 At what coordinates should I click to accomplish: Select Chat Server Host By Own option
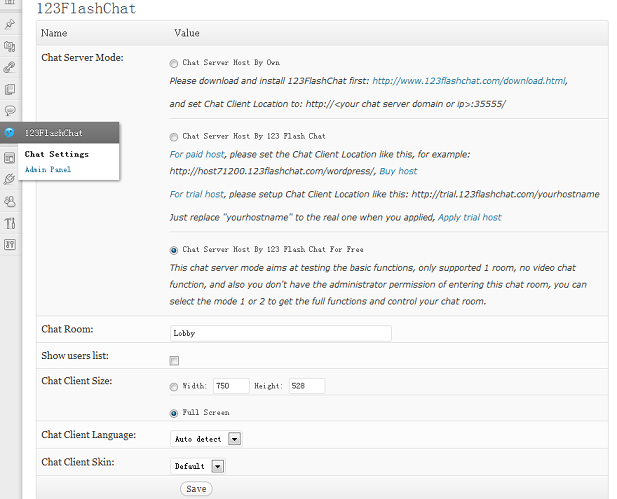click(175, 63)
